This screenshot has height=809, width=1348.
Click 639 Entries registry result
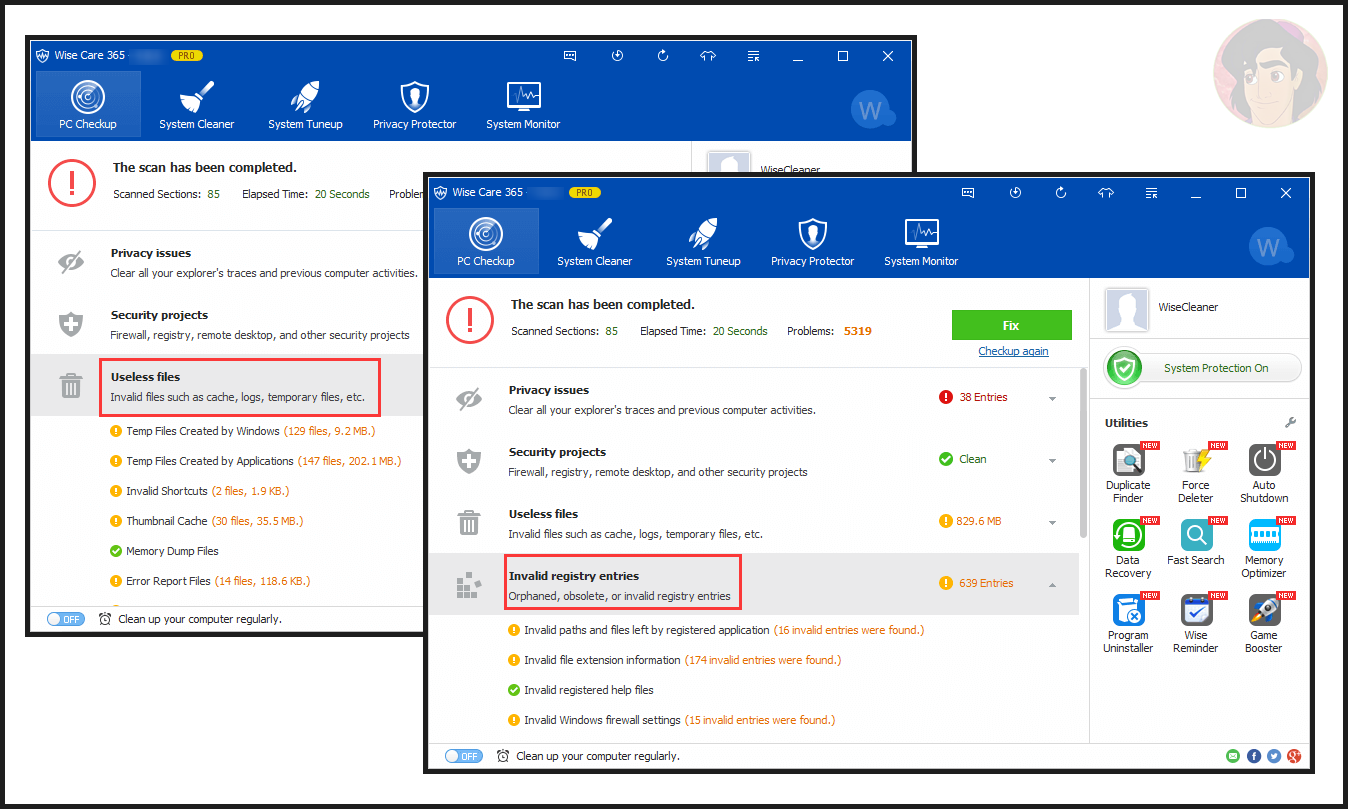[x=976, y=583]
